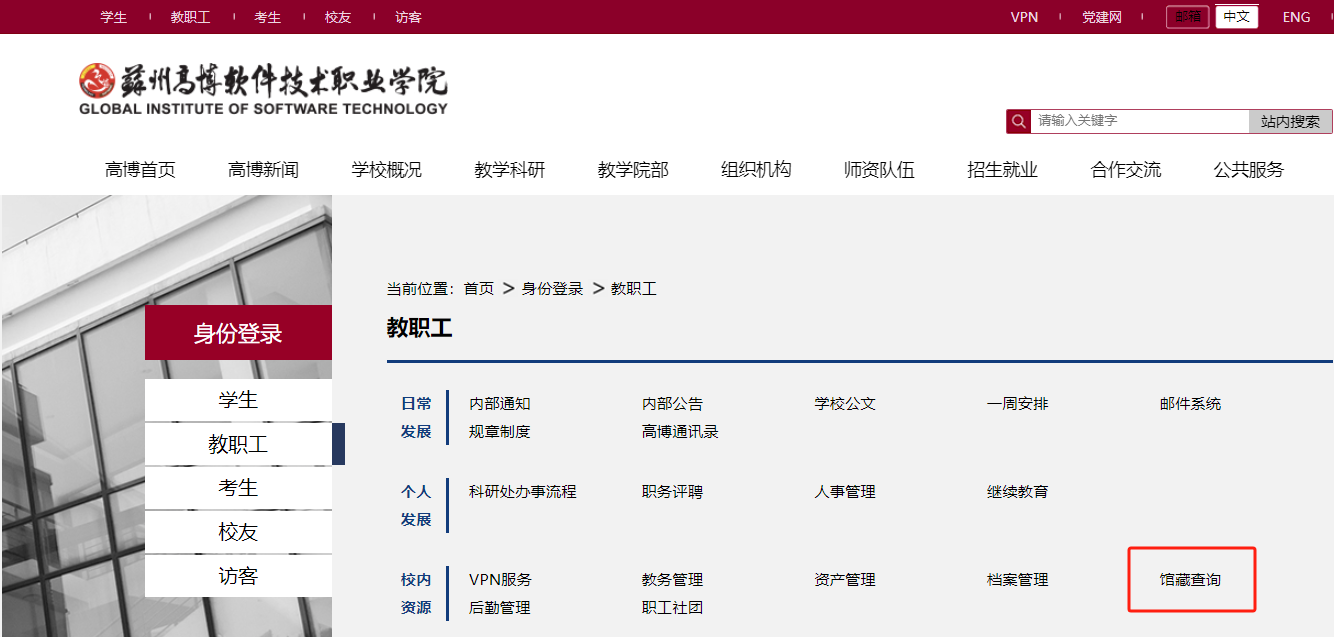Switch language to ENG
The height and width of the screenshot is (637, 1334).
pyautogui.click(x=1296, y=17)
